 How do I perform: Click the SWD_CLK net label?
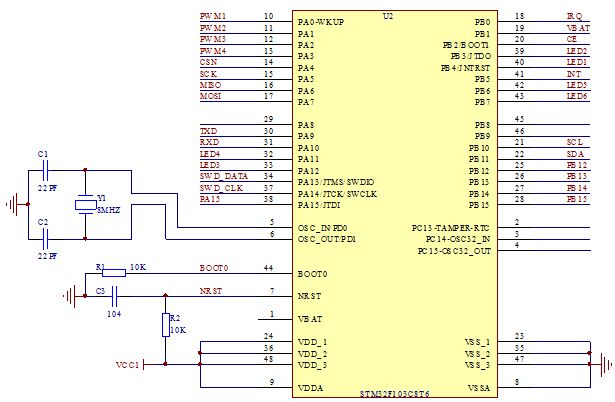(x=222, y=188)
